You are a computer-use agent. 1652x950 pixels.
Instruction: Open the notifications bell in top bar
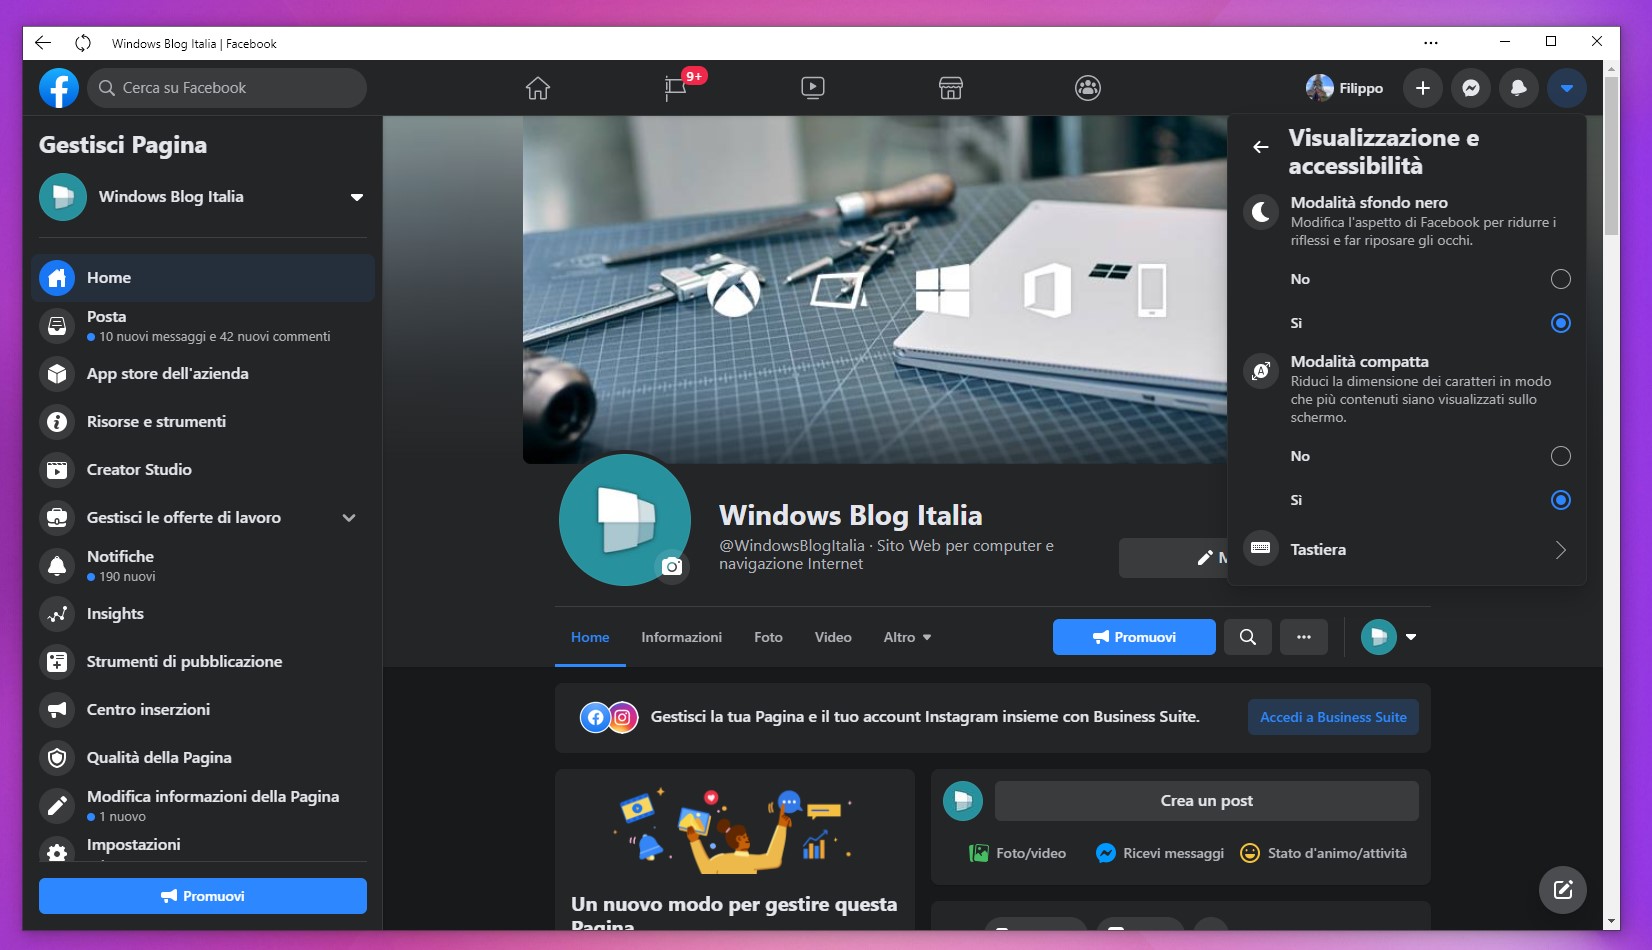[1518, 88]
